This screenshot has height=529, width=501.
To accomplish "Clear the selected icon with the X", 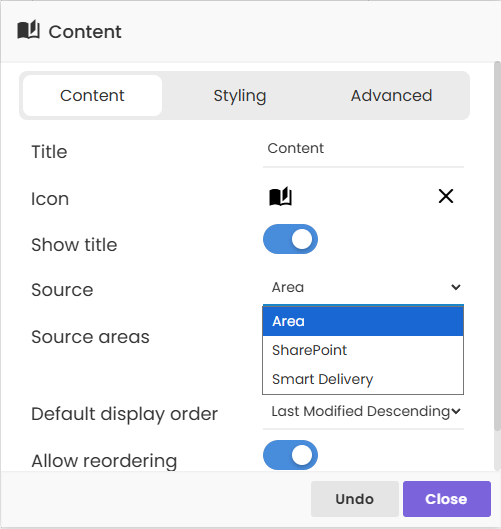I will coord(446,196).
